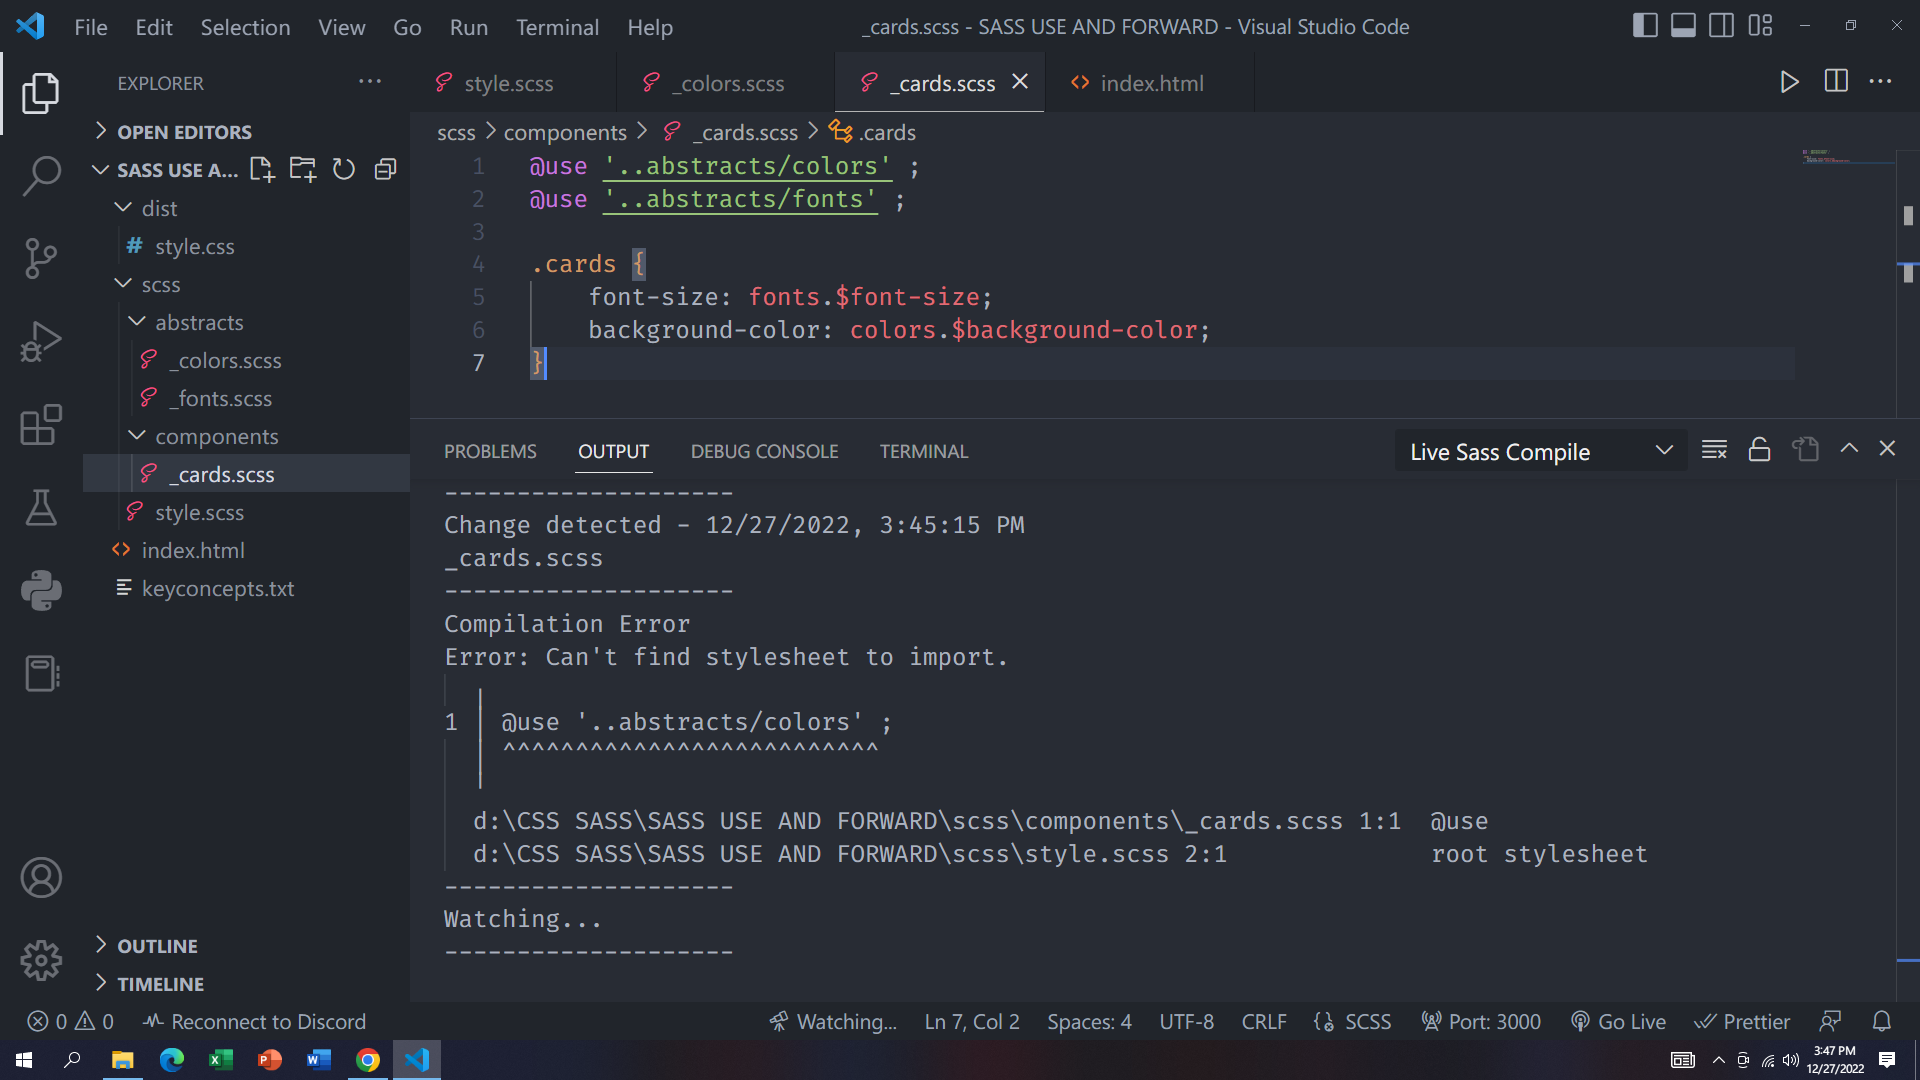Open the Run and Debug view

tap(41, 342)
